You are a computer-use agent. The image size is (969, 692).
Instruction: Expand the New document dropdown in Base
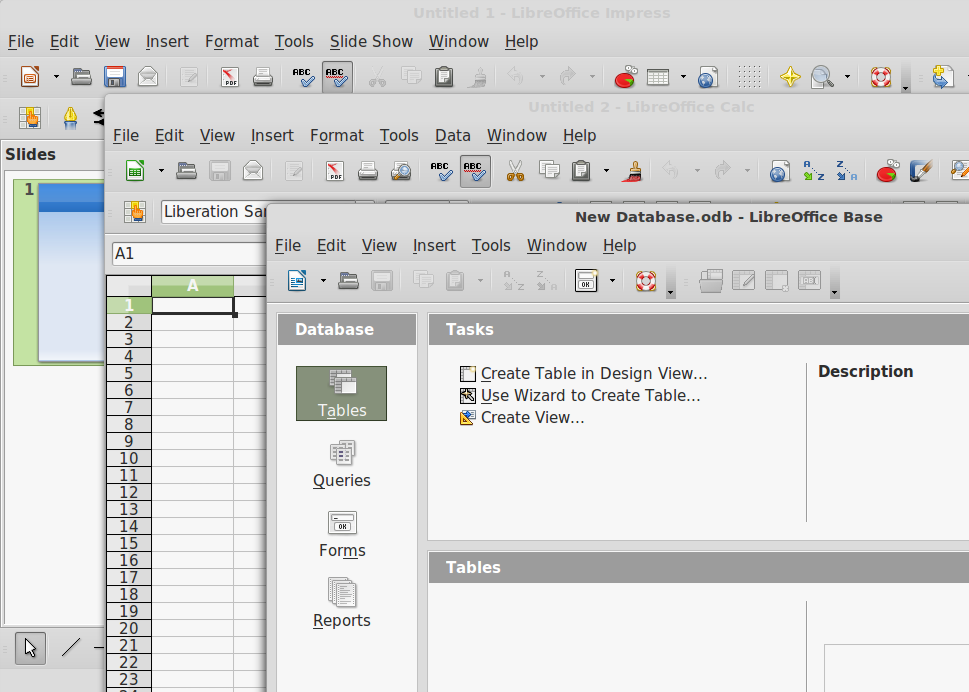pos(323,281)
